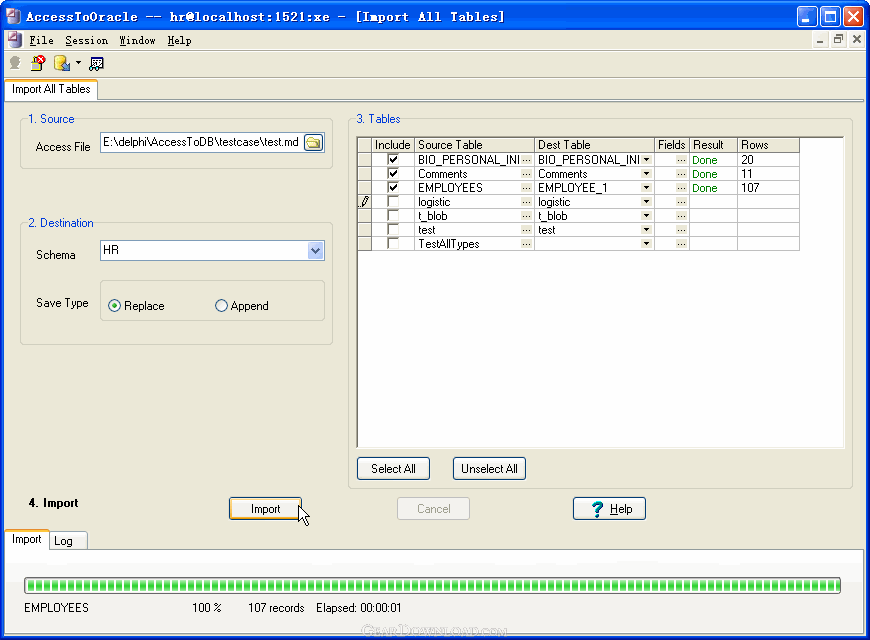Expand Dest Table dropdown for t_blob
Image resolution: width=870 pixels, height=640 pixels.
[646, 215]
